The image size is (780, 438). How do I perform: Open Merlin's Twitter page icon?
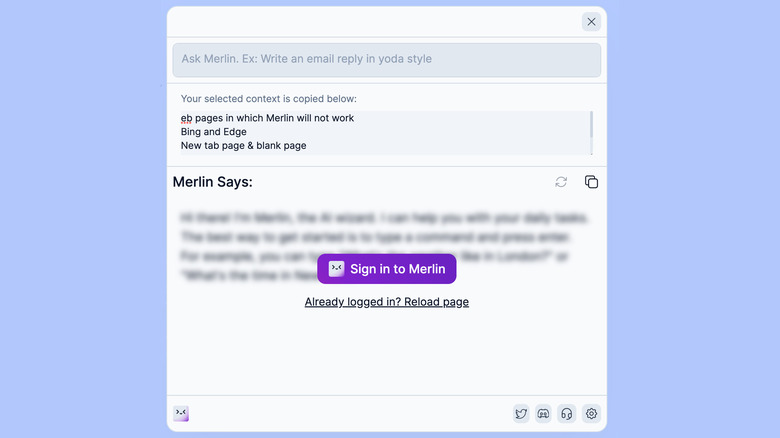pos(521,414)
